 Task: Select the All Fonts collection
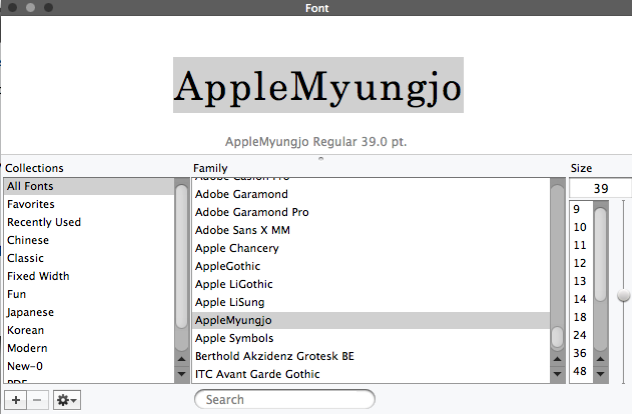coord(89,186)
